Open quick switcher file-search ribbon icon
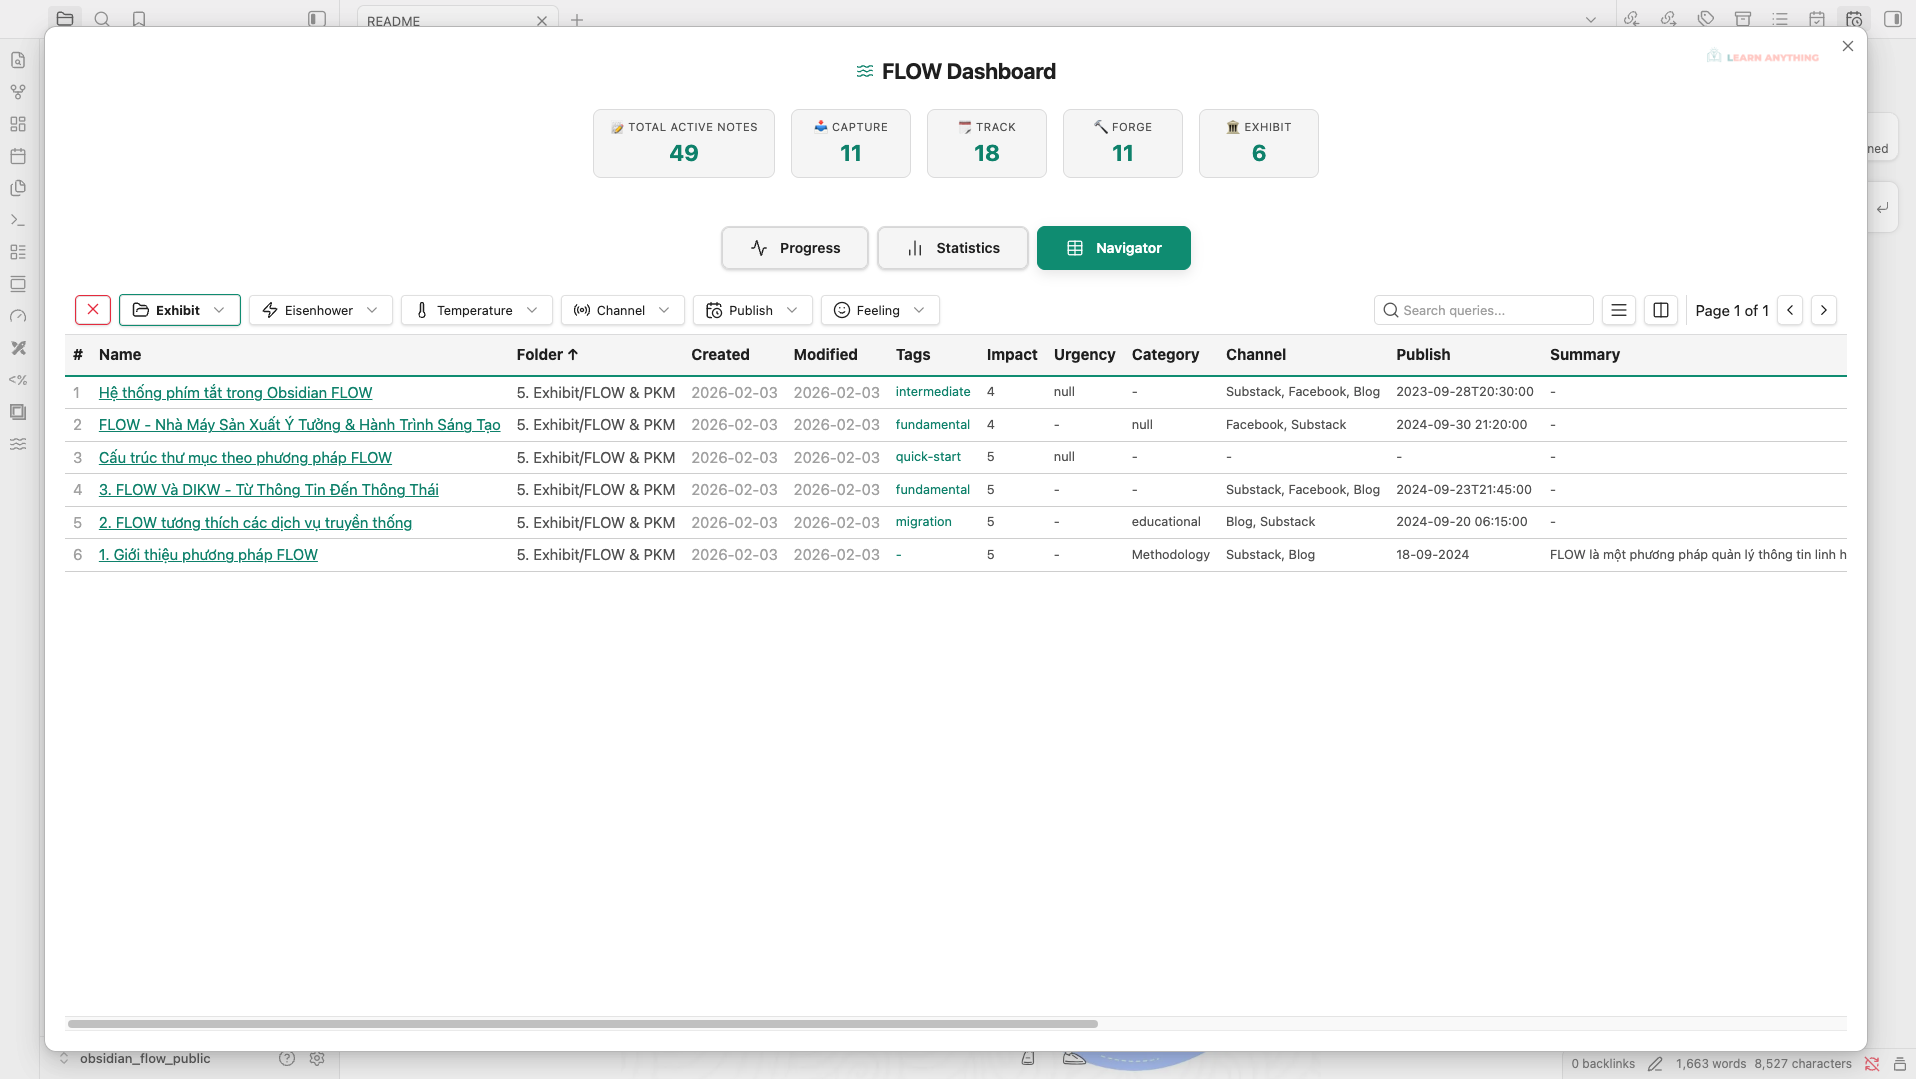This screenshot has height=1079, width=1916. pyautogui.click(x=18, y=60)
